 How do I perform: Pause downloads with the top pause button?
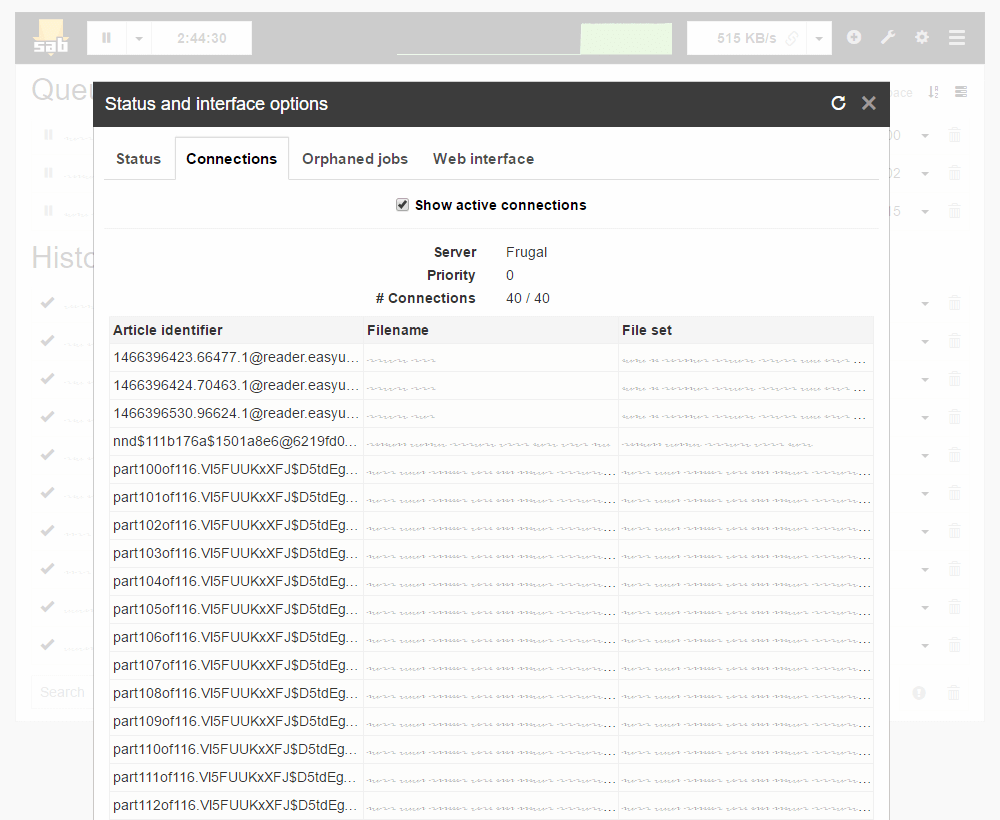click(x=106, y=38)
